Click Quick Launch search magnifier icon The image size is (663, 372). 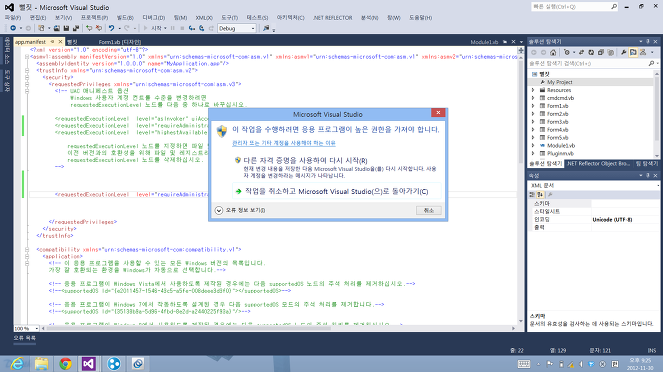click(614, 6)
